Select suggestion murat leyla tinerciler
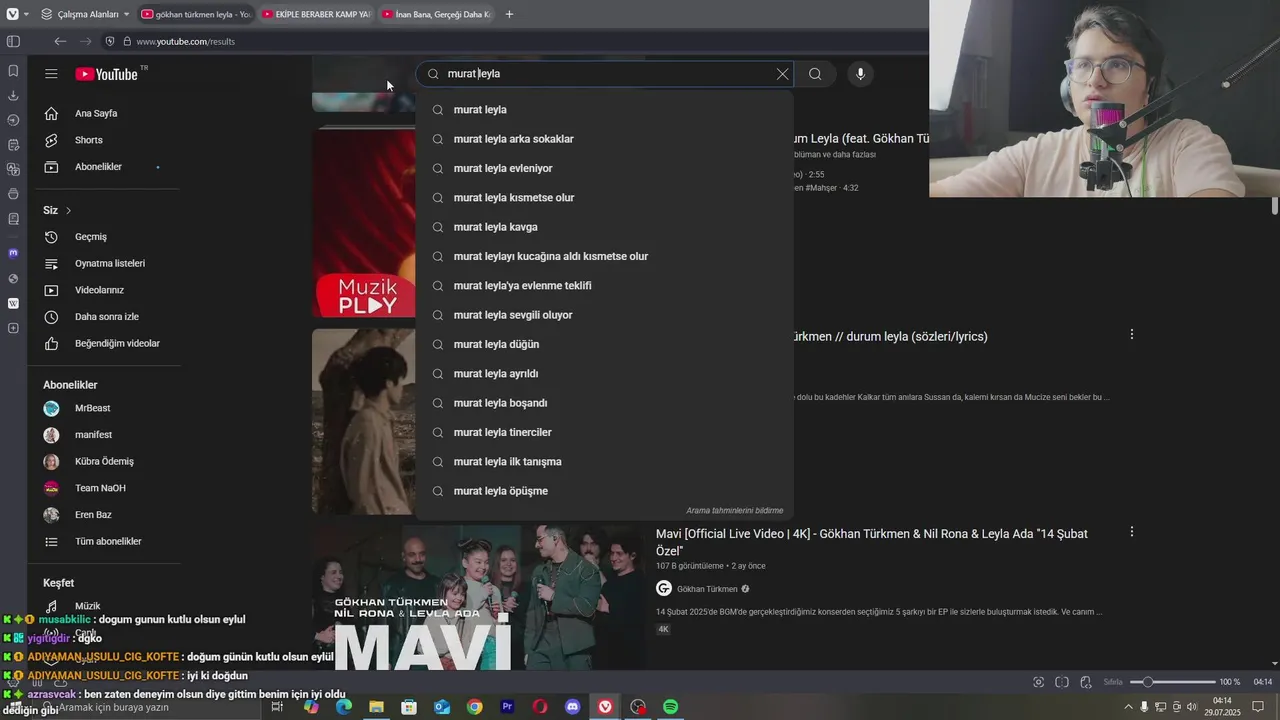Image resolution: width=1280 pixels, height=720 pixels. pos(604,432)
